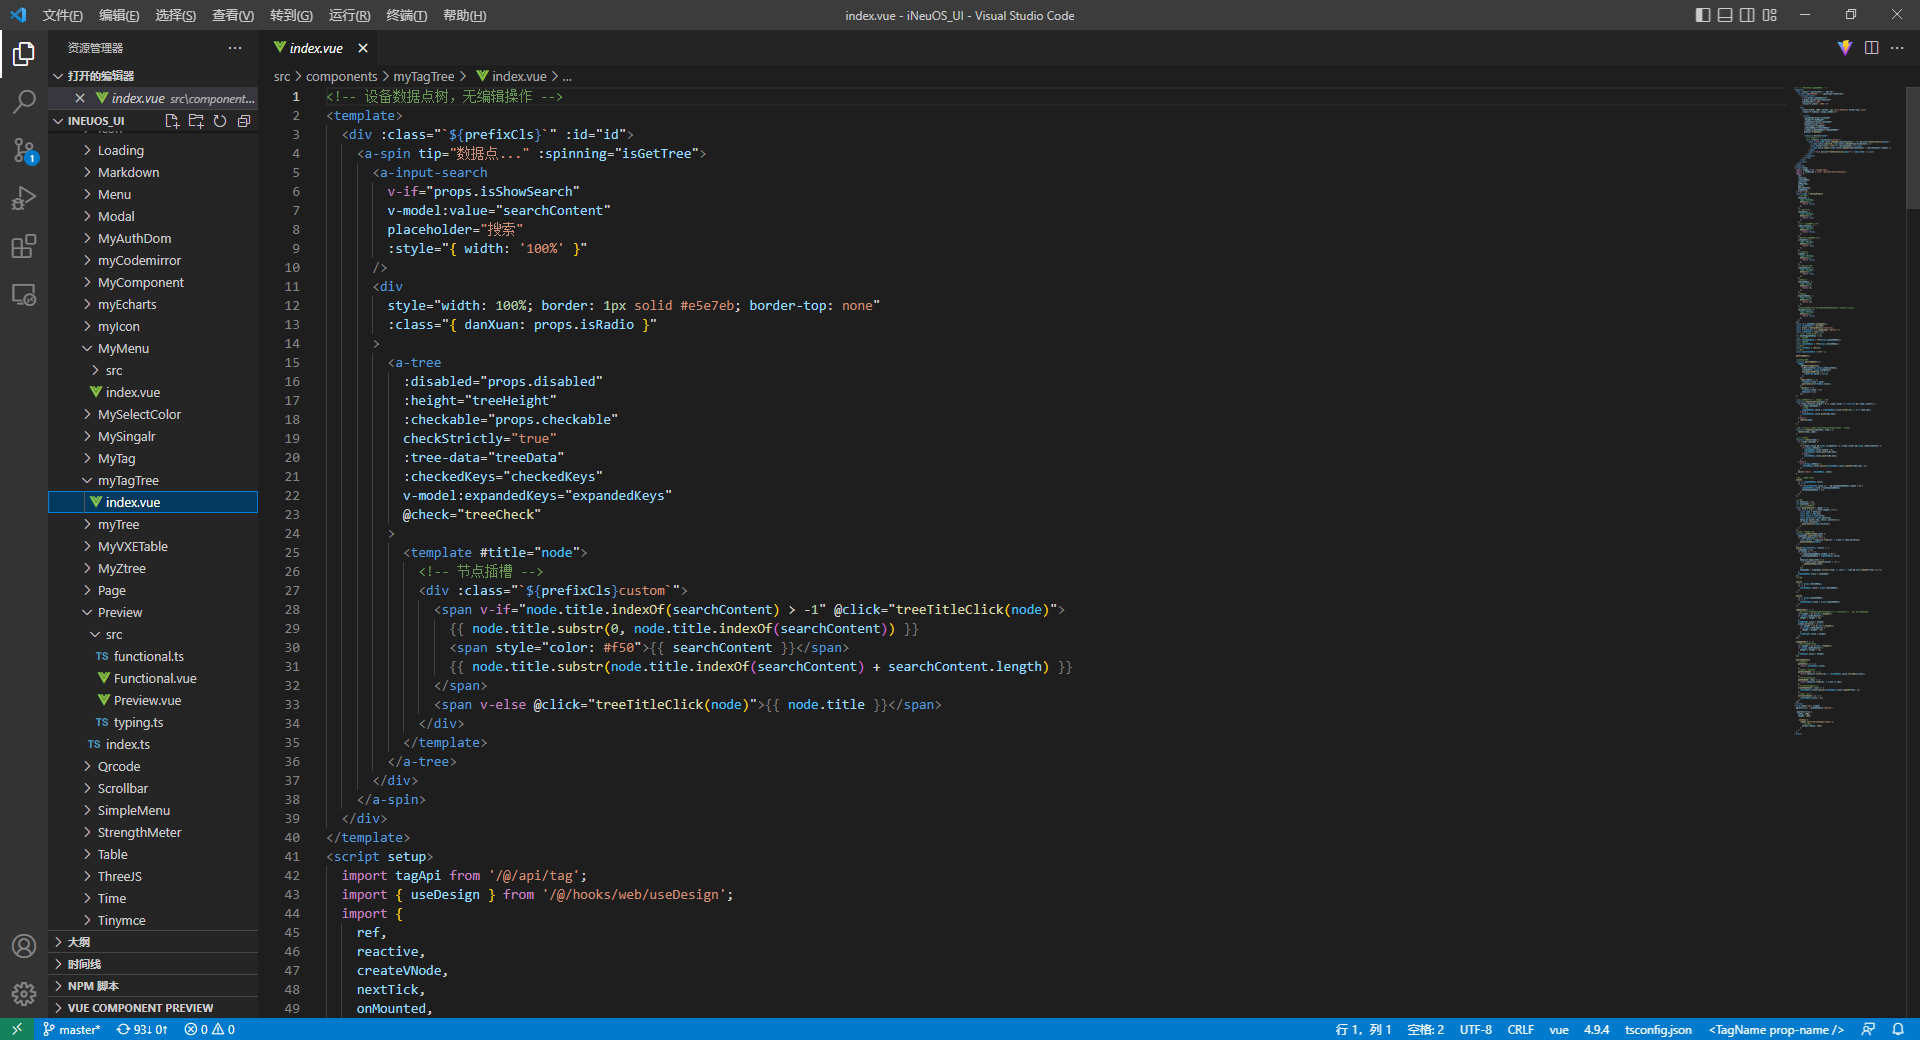Select the vue language mode

click(1559, 1029)
